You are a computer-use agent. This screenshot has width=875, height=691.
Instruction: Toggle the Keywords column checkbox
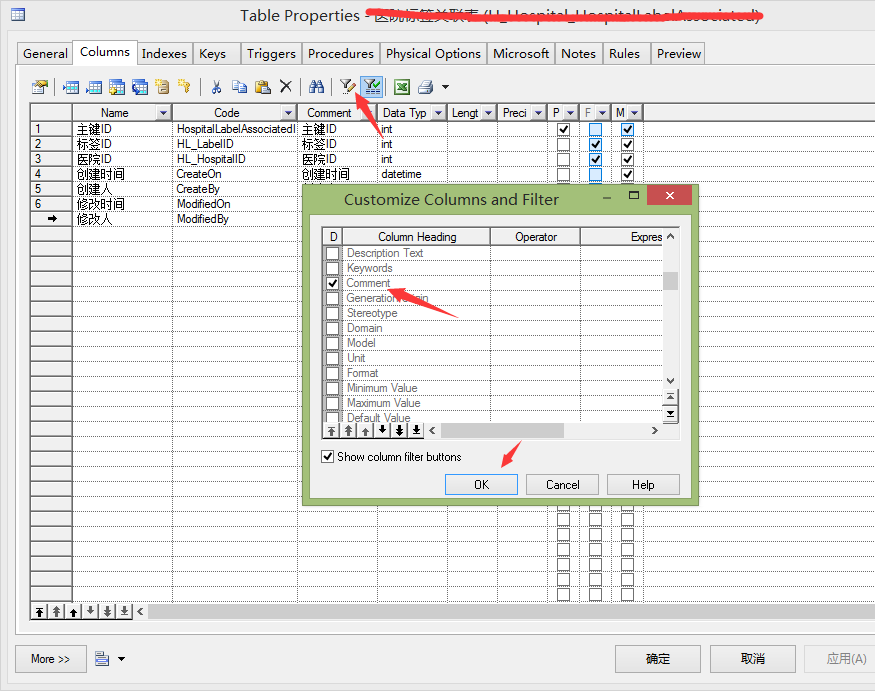(333, 268)
